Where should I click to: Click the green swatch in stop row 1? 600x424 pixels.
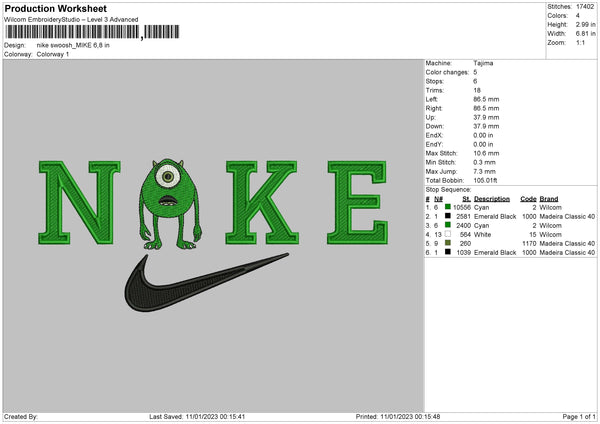[448, 207]
